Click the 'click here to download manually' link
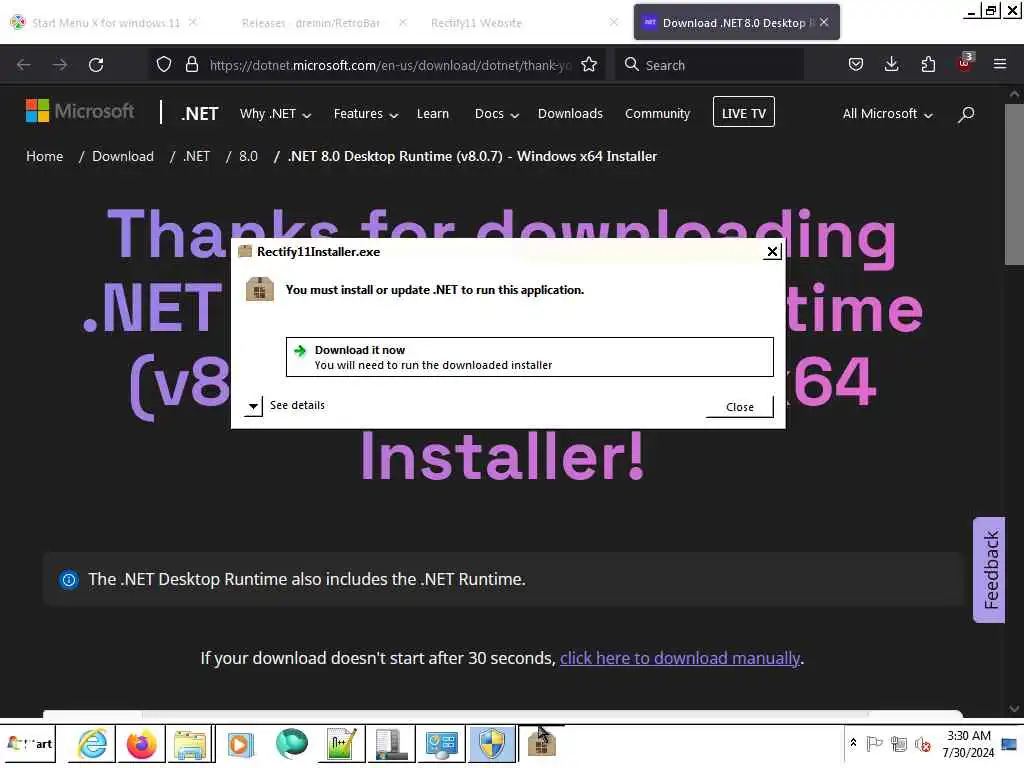Viewport: 1024px width, 768px height. pos(679,658)
